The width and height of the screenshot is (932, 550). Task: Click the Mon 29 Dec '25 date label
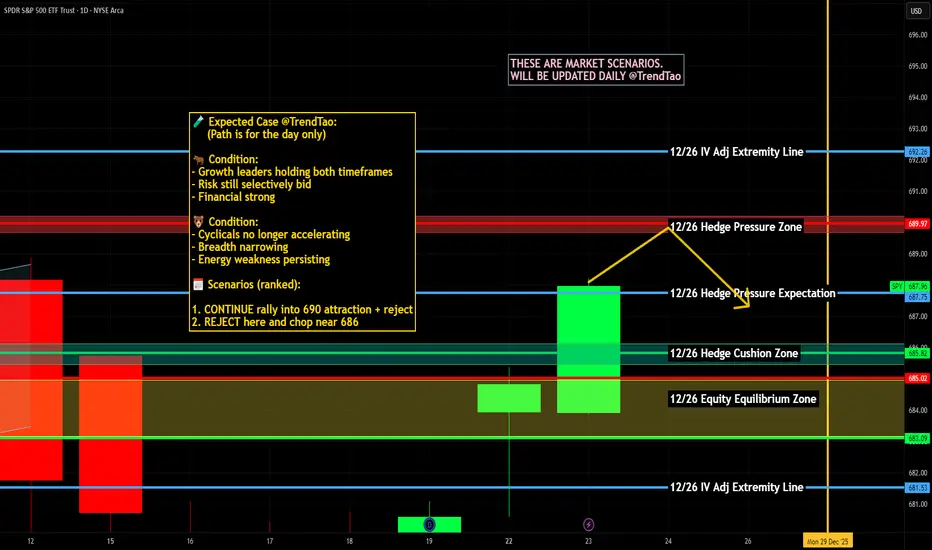point(827,541)
